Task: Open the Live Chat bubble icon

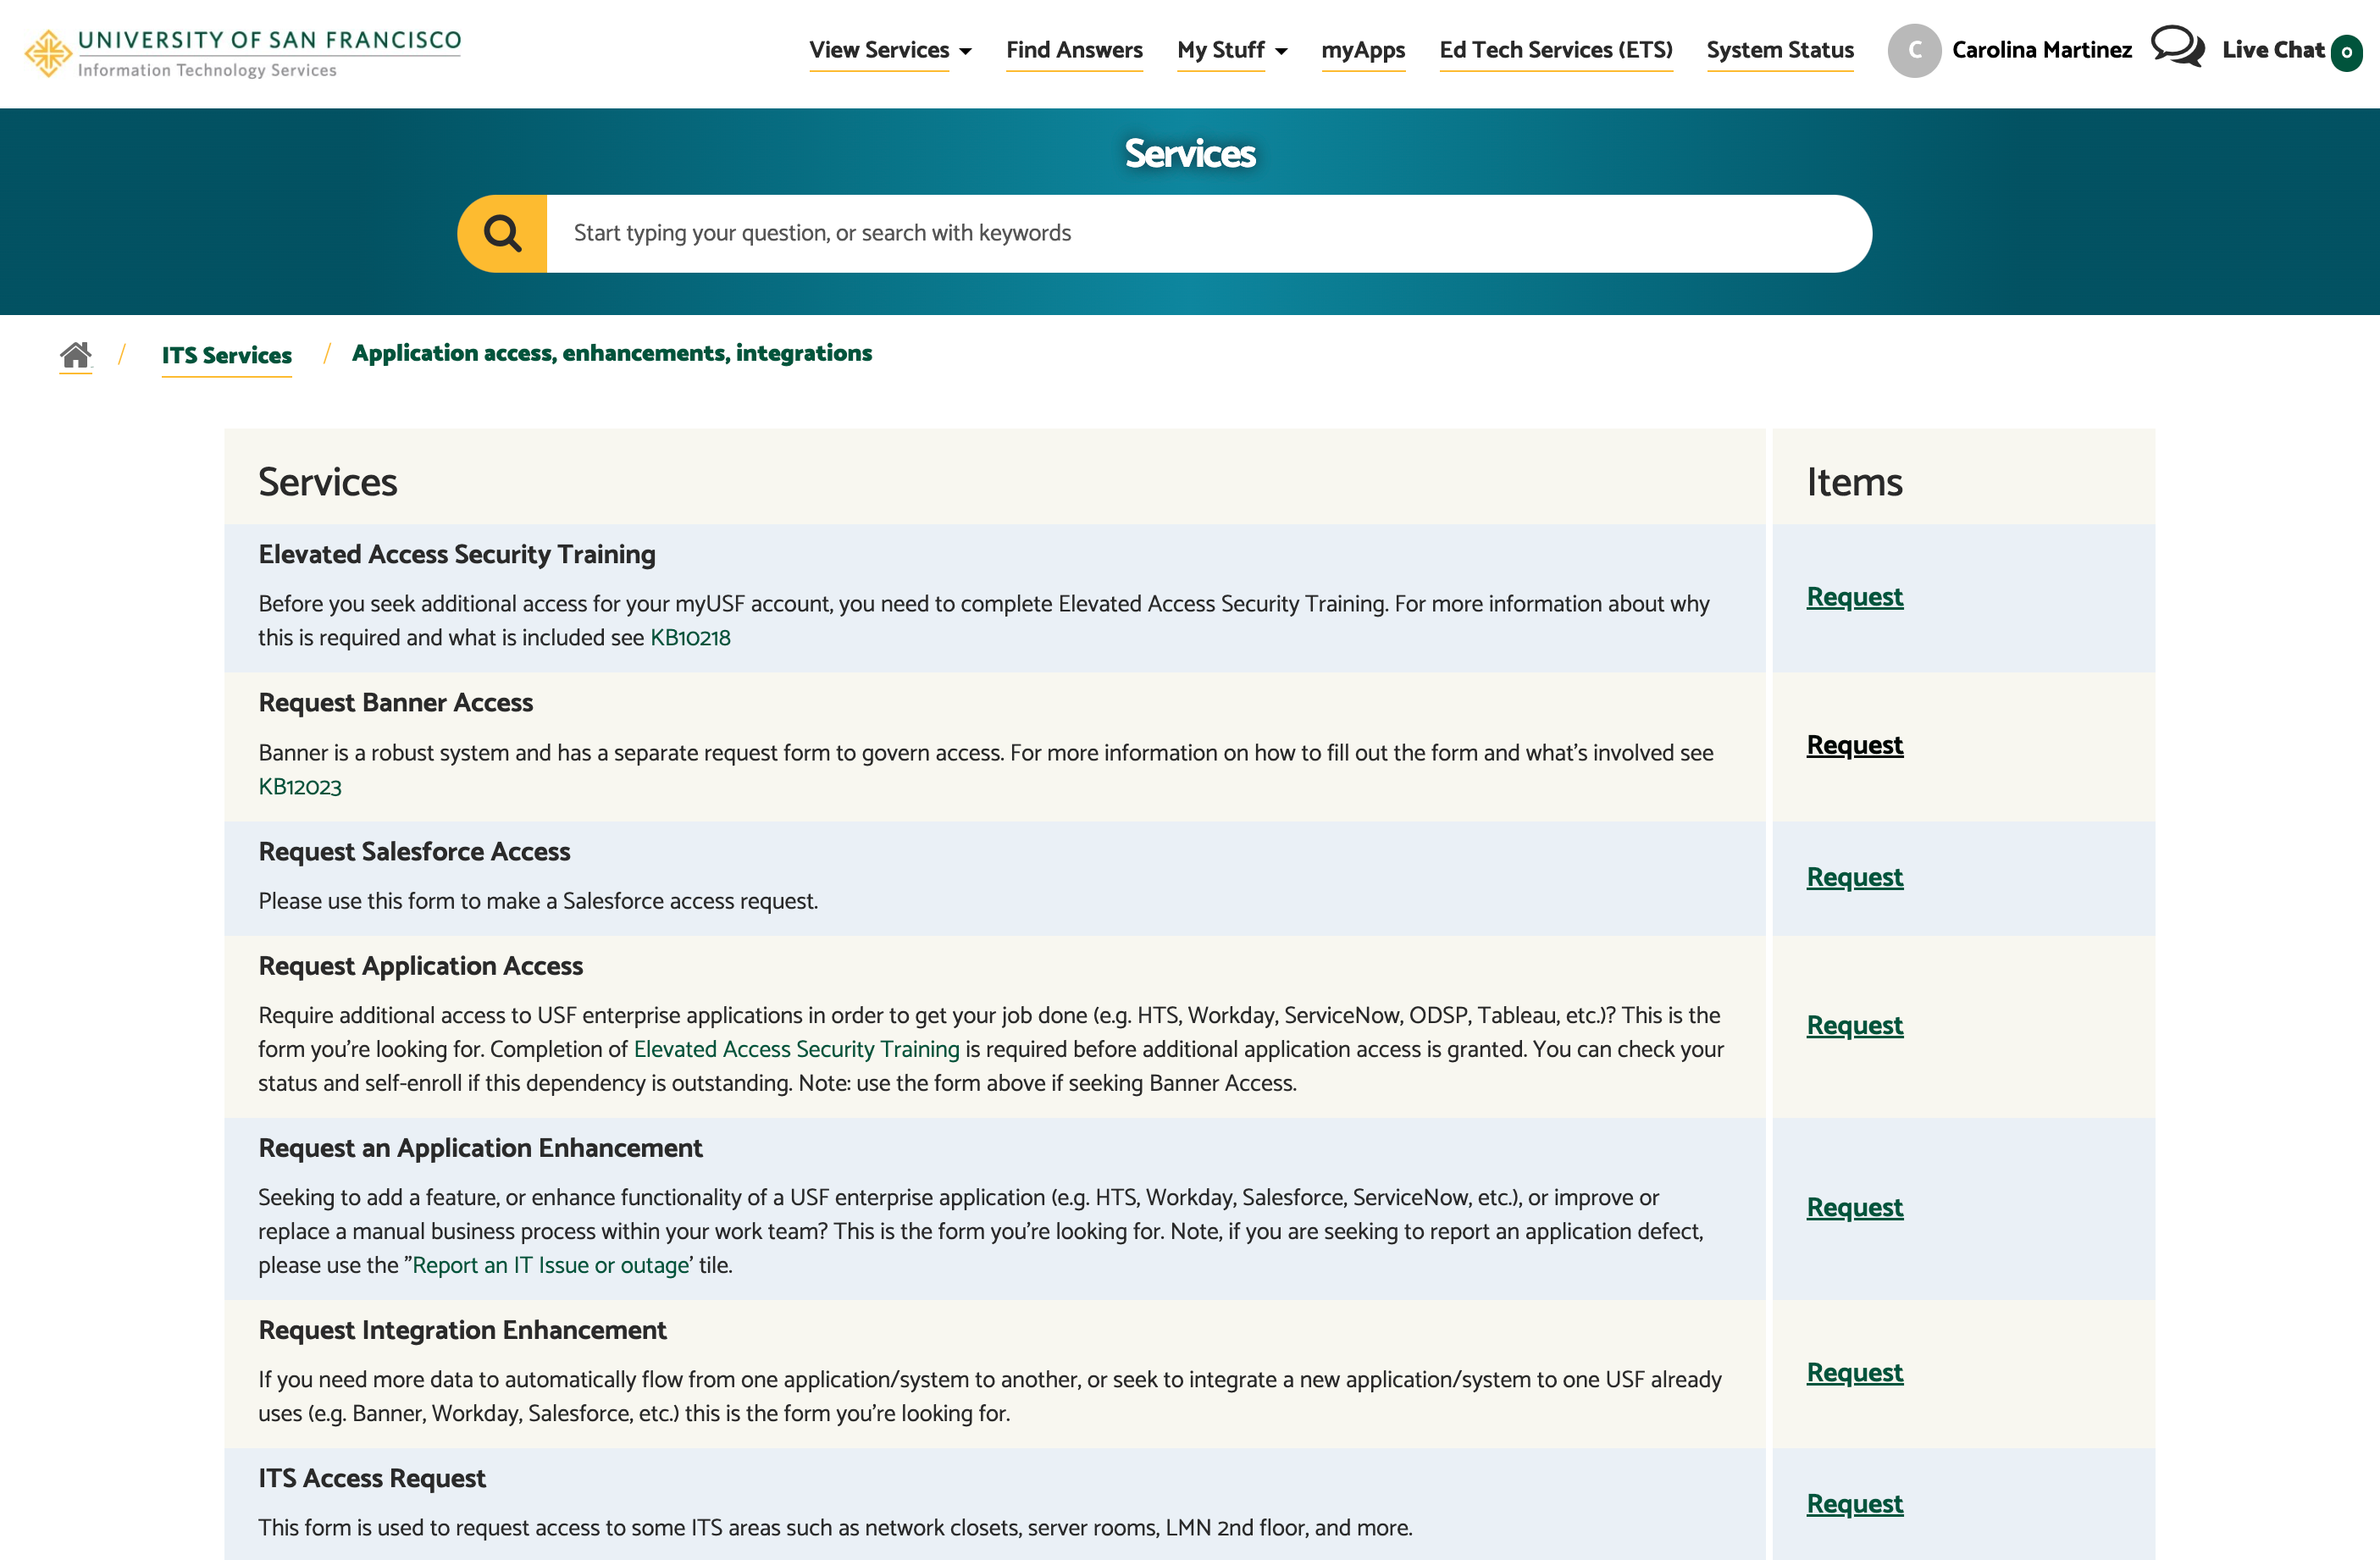Action: click(x=2177, y=47)
